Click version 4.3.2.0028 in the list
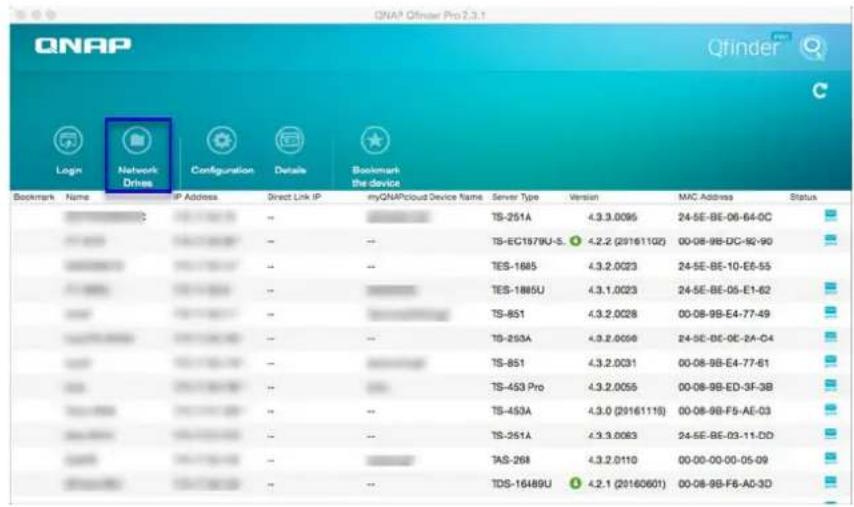This screenshot has width=854, height=507. 612,314
